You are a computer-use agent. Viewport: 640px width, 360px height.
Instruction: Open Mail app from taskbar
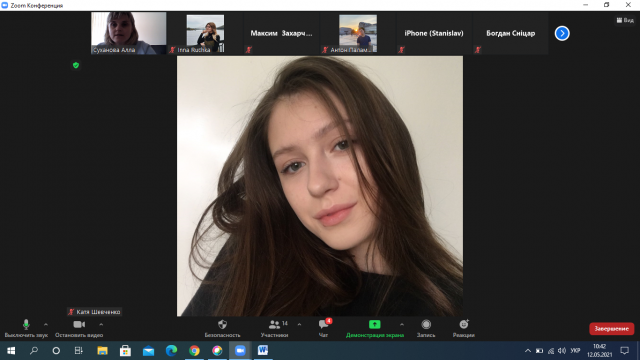(x=149, y=351)
